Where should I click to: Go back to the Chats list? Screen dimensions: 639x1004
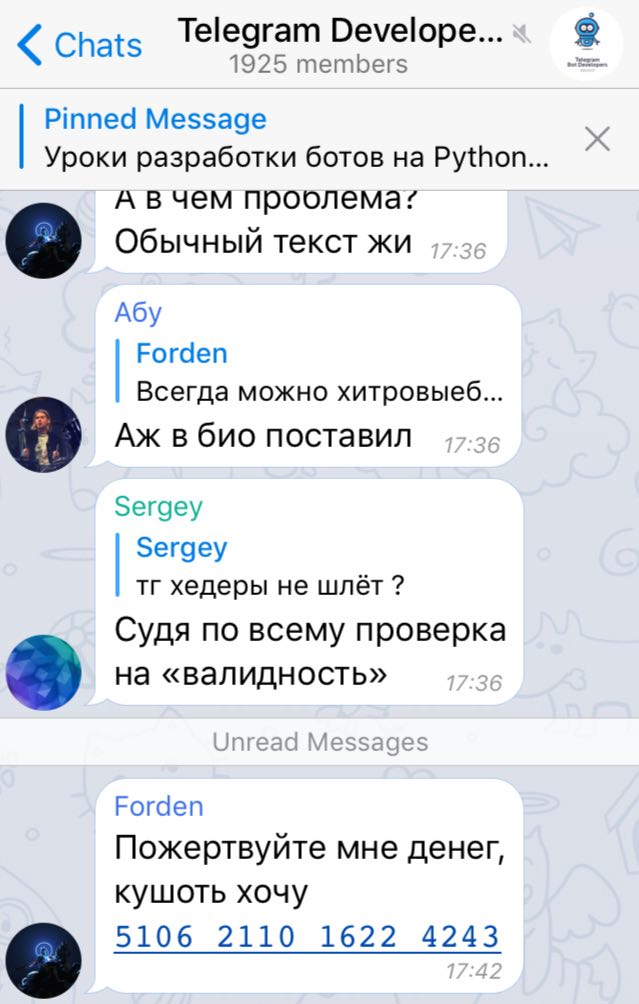click(79, 45)
